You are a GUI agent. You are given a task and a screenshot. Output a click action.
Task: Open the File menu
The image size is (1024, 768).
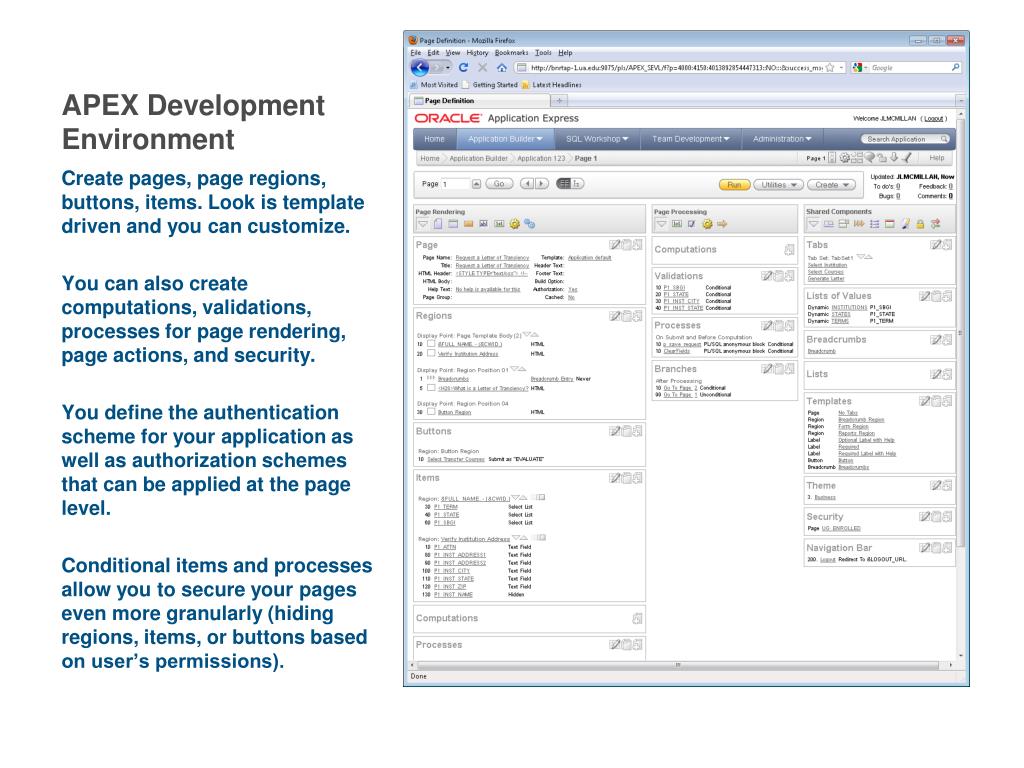(x=415, y=53)
